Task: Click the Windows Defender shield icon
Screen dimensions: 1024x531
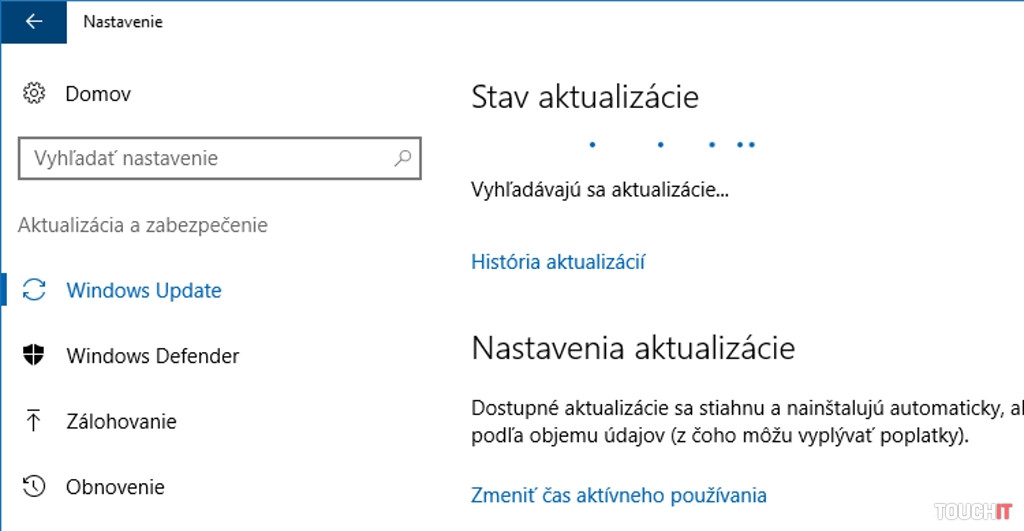Action: [34, 356]
